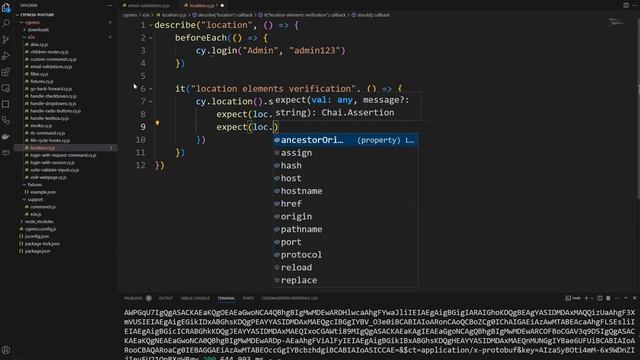Open the Output panel tab
Image resolution: width=640 pixels, height=360 pixels.
click(x=166, y=298)
